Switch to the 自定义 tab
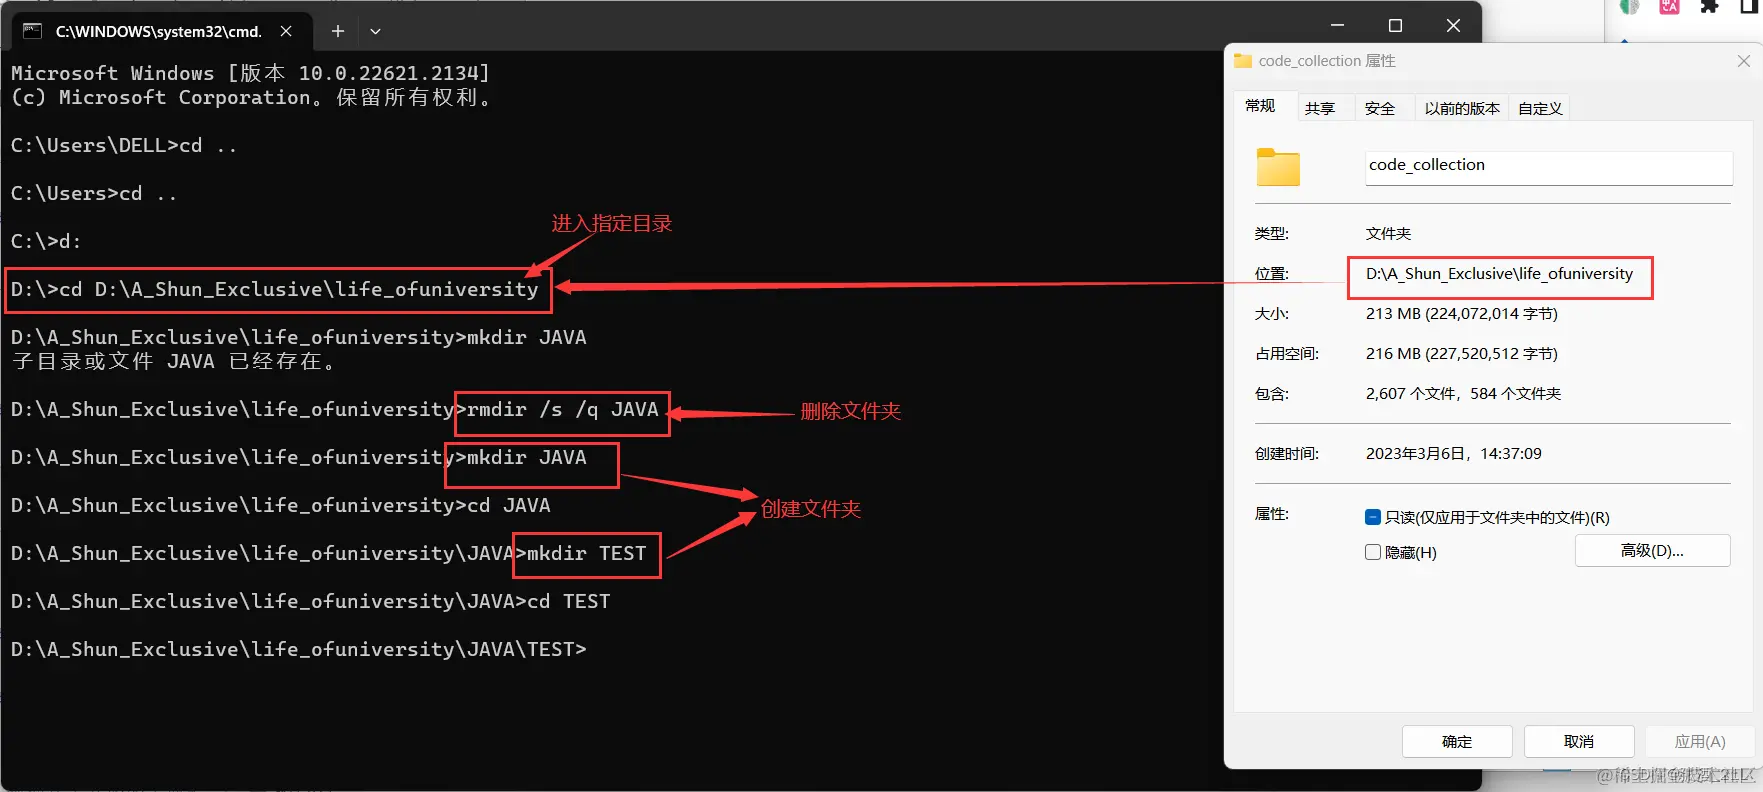 point(1540,108)
